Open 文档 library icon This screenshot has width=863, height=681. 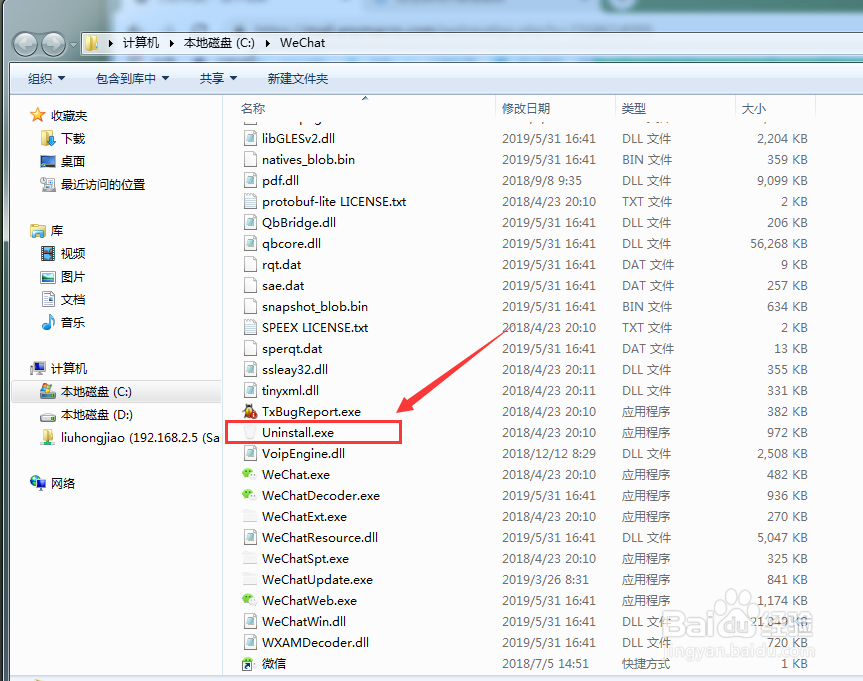(x=48, y=299)
